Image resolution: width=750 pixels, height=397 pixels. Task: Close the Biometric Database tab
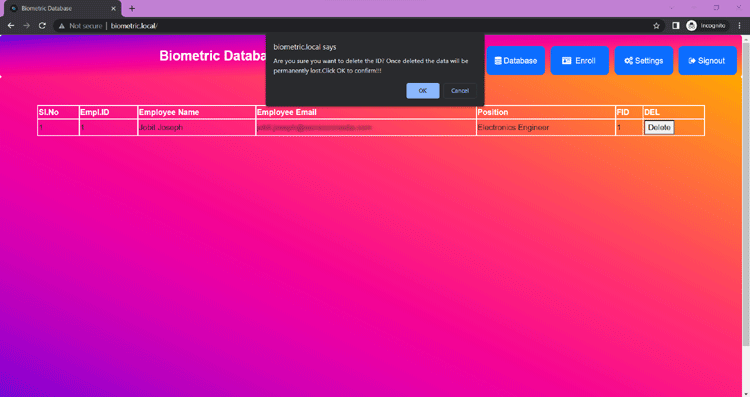[x=113, y=9]
